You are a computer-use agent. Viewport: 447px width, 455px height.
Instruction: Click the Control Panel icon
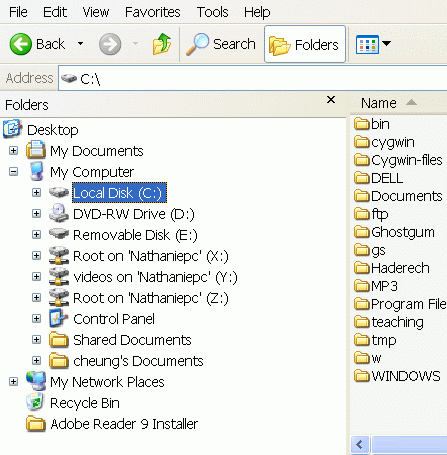[x=58, y=318]
